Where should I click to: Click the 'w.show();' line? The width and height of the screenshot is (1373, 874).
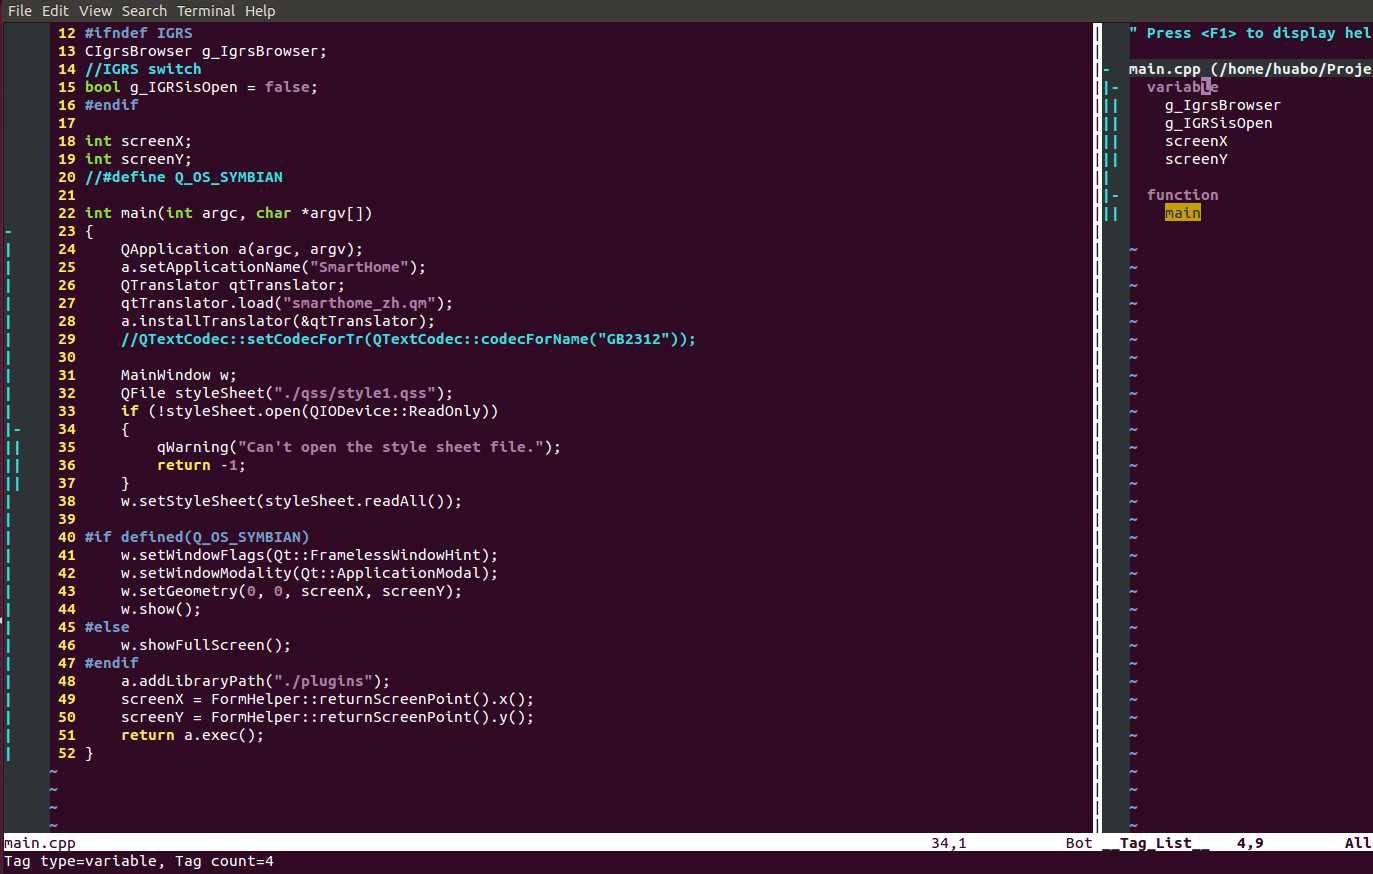161,609
